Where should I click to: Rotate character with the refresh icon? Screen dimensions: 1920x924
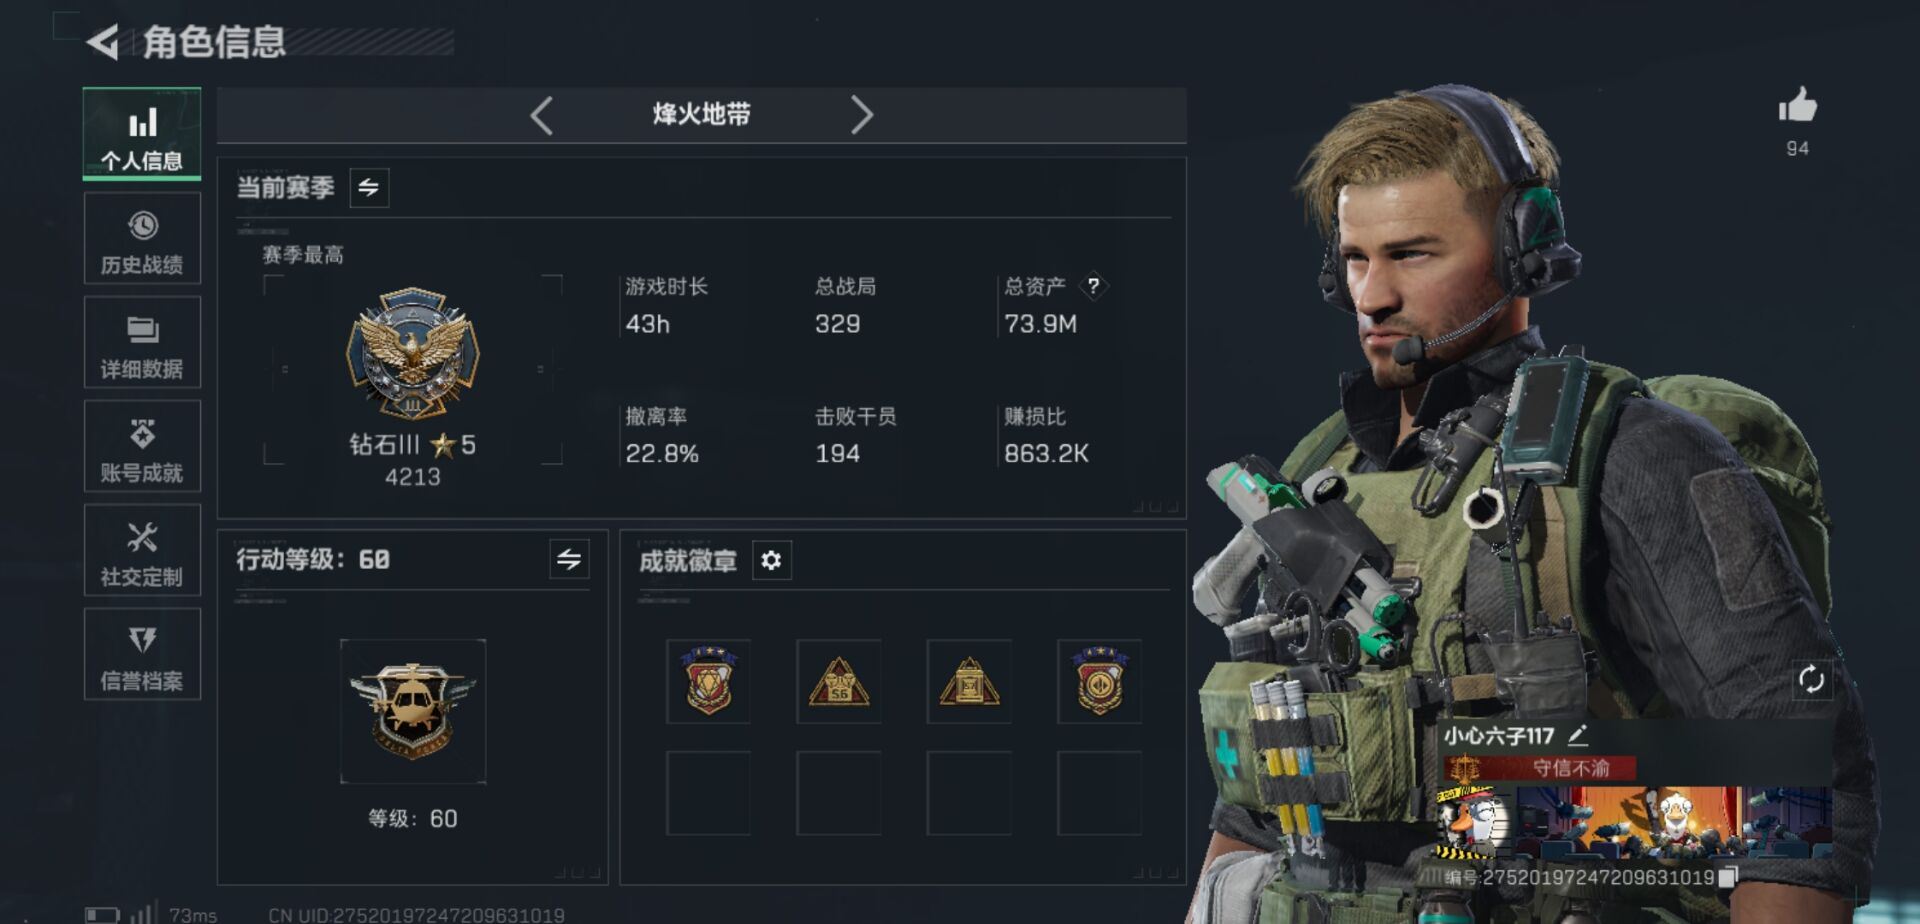(x=1811, y=680)
